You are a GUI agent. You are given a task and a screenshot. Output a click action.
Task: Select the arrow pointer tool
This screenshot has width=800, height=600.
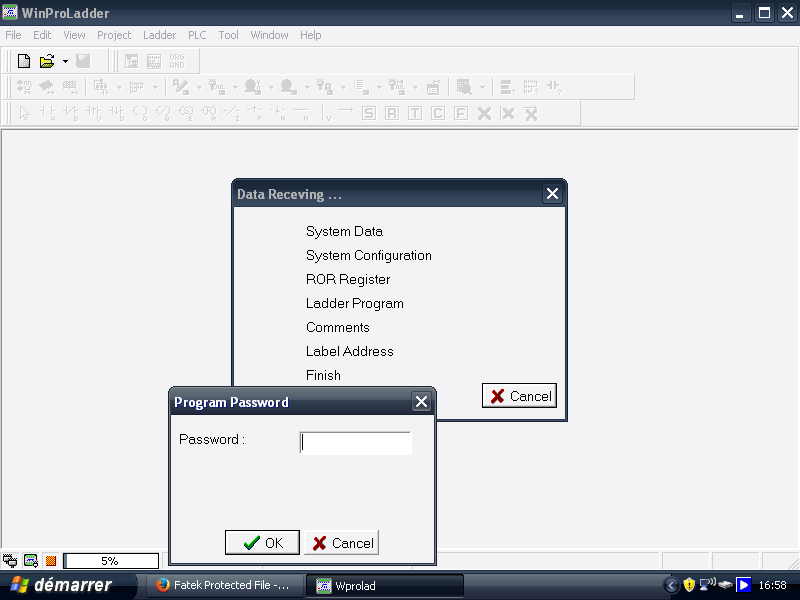[x=24, y=113]
